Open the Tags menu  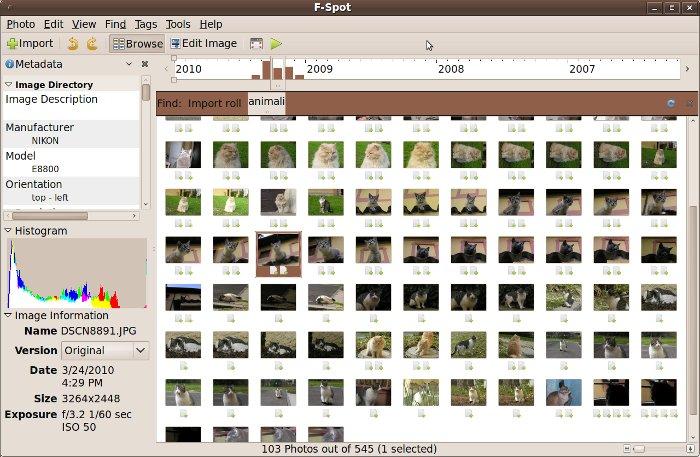tap(146, 24)
